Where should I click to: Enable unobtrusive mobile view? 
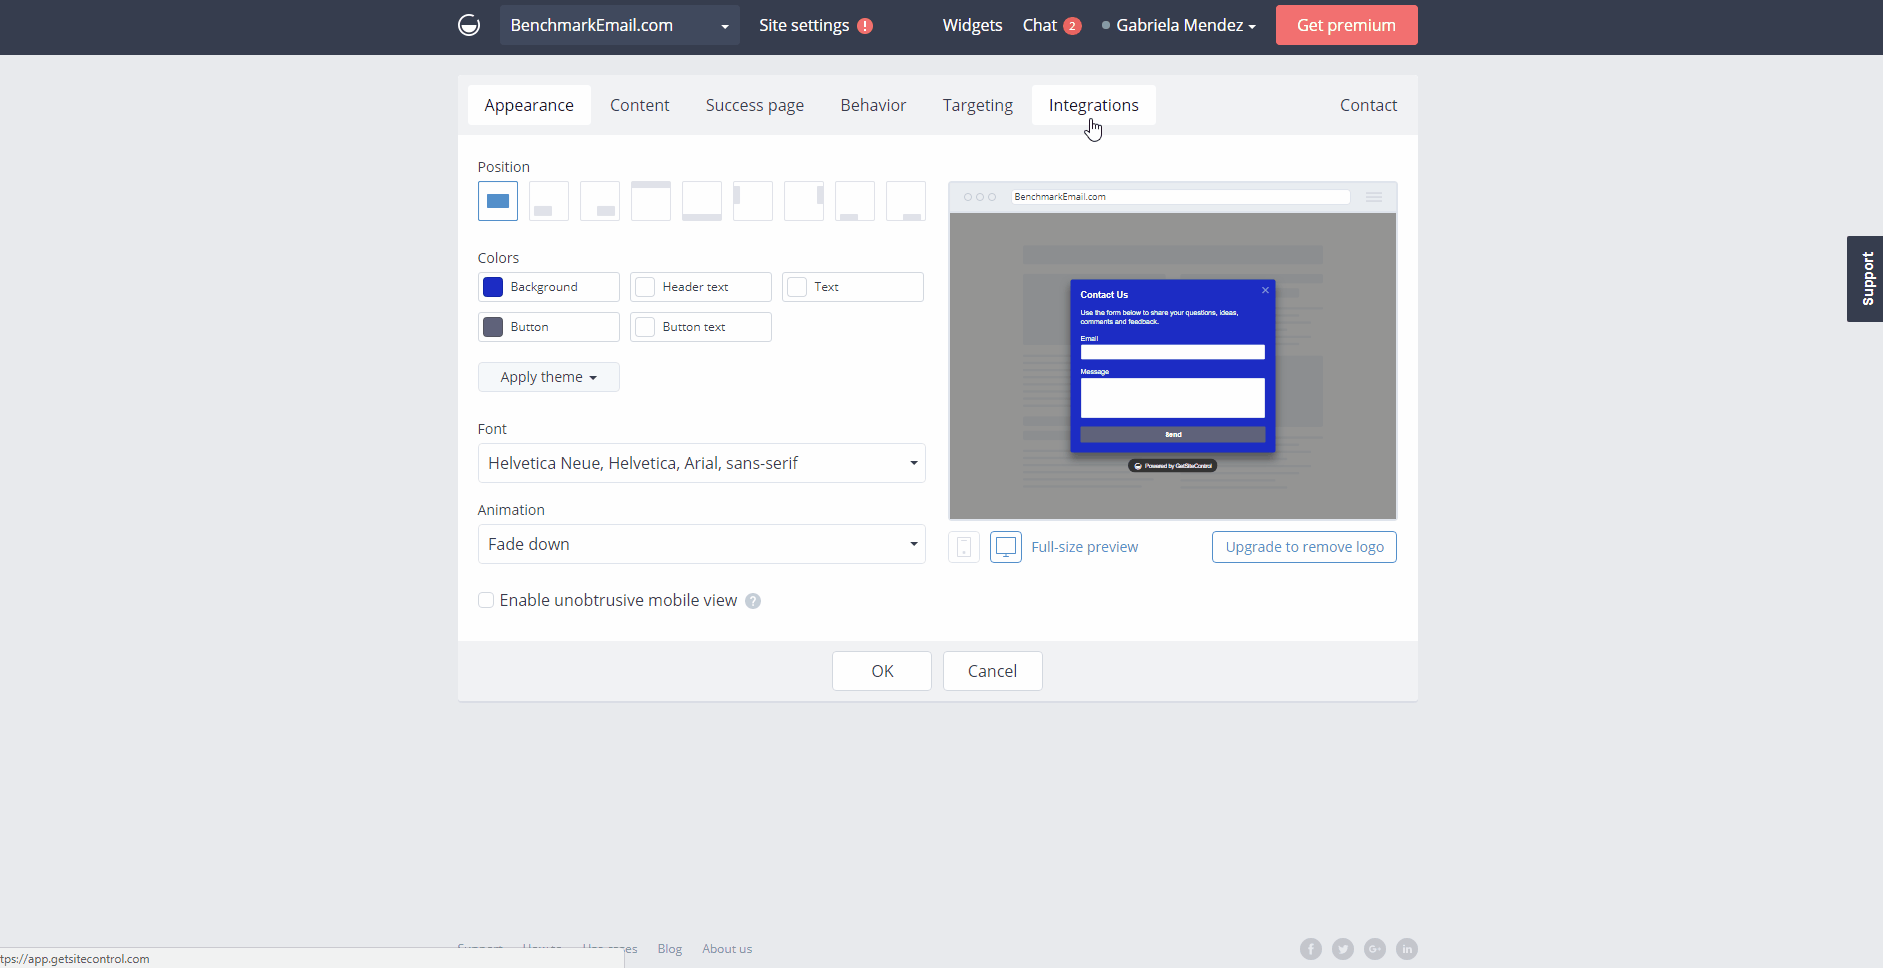[x=486, y=600]
